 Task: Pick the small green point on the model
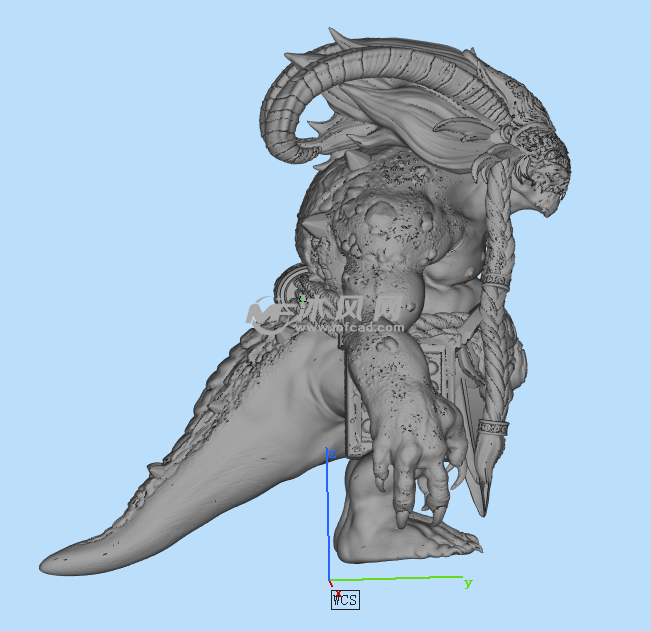(300, 297)
